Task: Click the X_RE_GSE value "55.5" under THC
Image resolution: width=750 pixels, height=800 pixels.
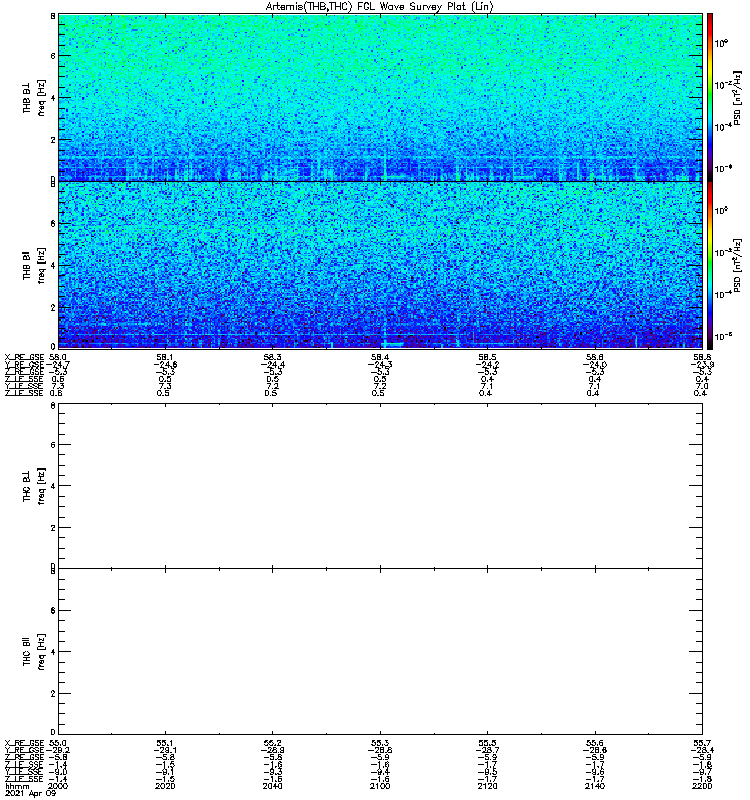Action: pyautogui.click(x=487, y=743)
